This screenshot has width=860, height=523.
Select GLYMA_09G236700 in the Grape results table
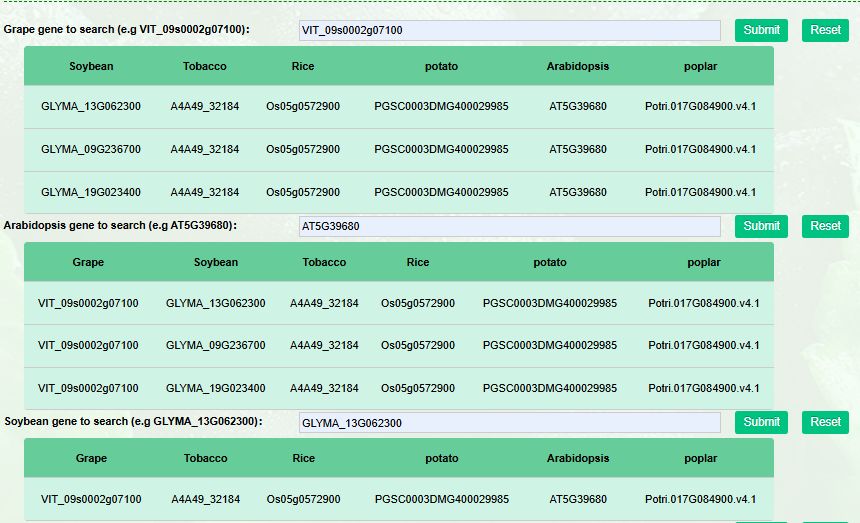pos(91,149)
